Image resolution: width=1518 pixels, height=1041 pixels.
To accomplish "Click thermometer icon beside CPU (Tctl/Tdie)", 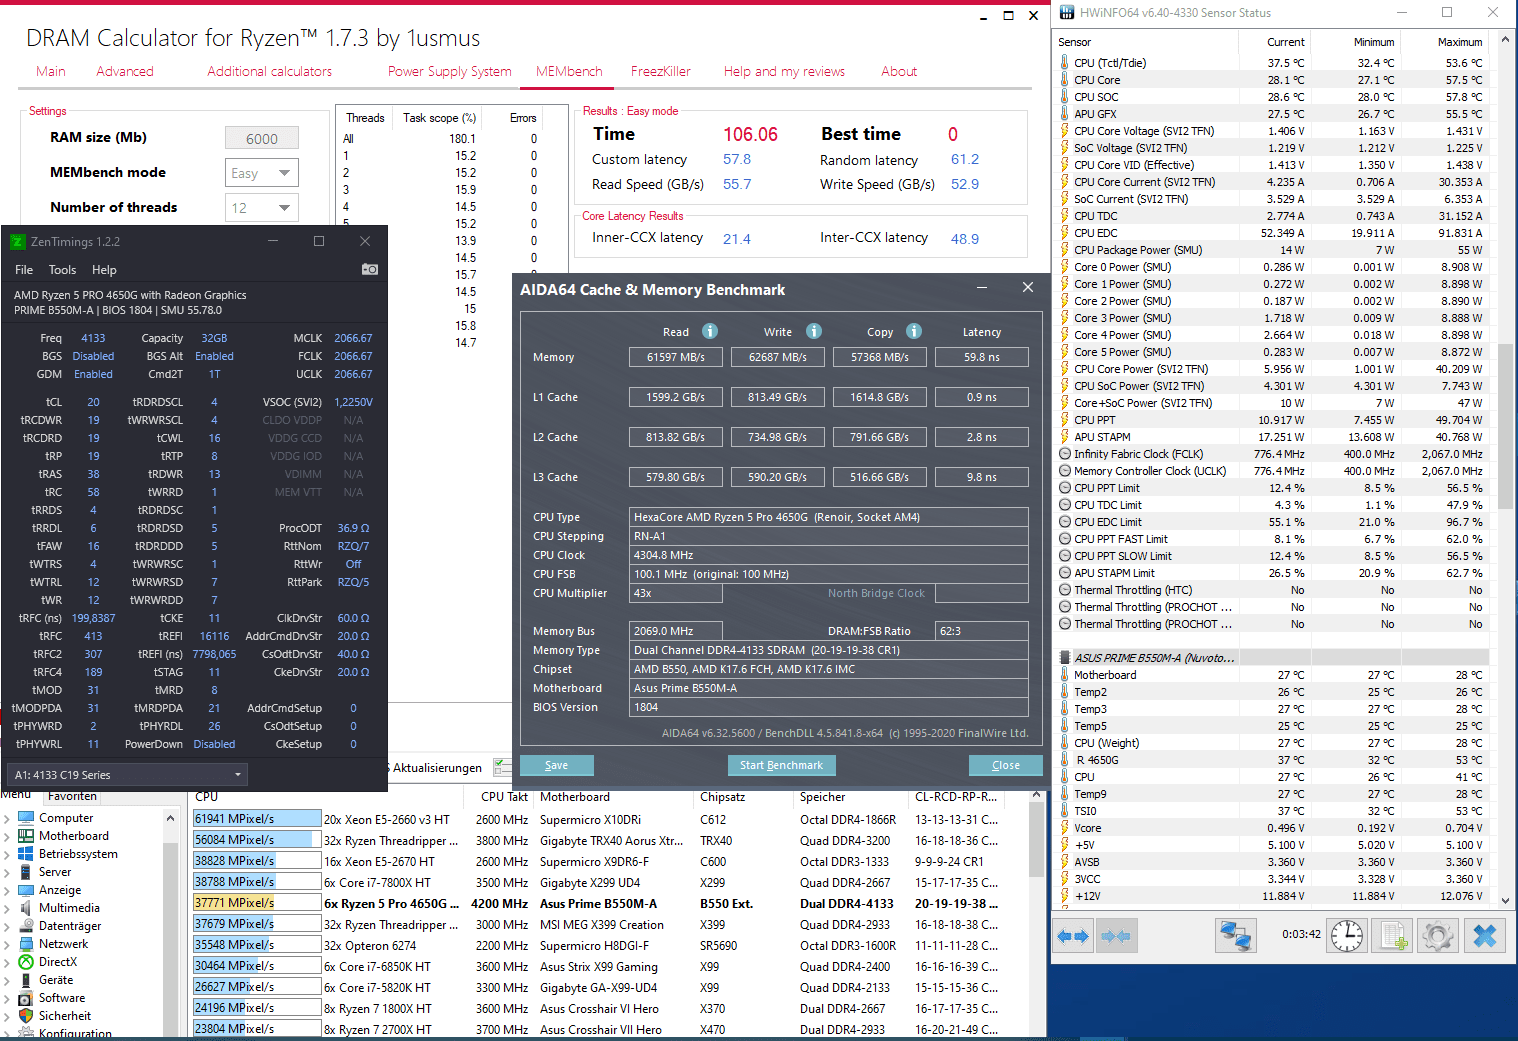I will [x=1064, y=62].
